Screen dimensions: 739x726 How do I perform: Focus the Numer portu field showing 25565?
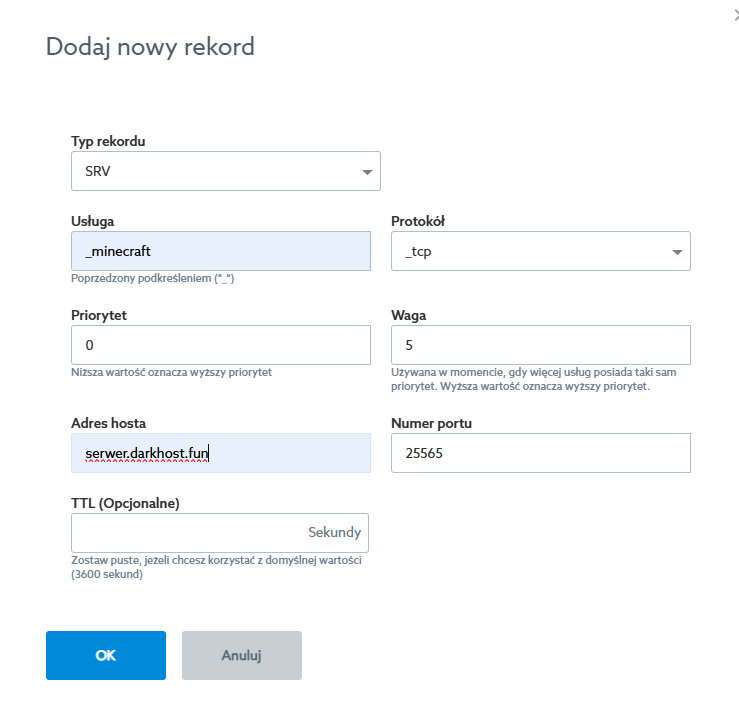pyautogui.click(x=540, y=453)
